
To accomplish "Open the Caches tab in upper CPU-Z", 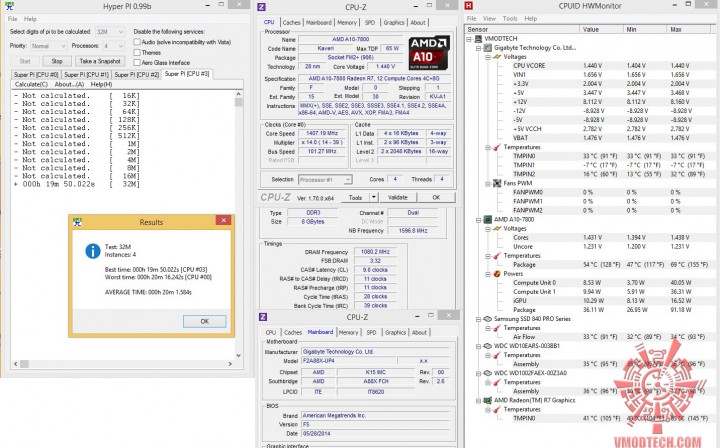I will (x=291, y=22).
